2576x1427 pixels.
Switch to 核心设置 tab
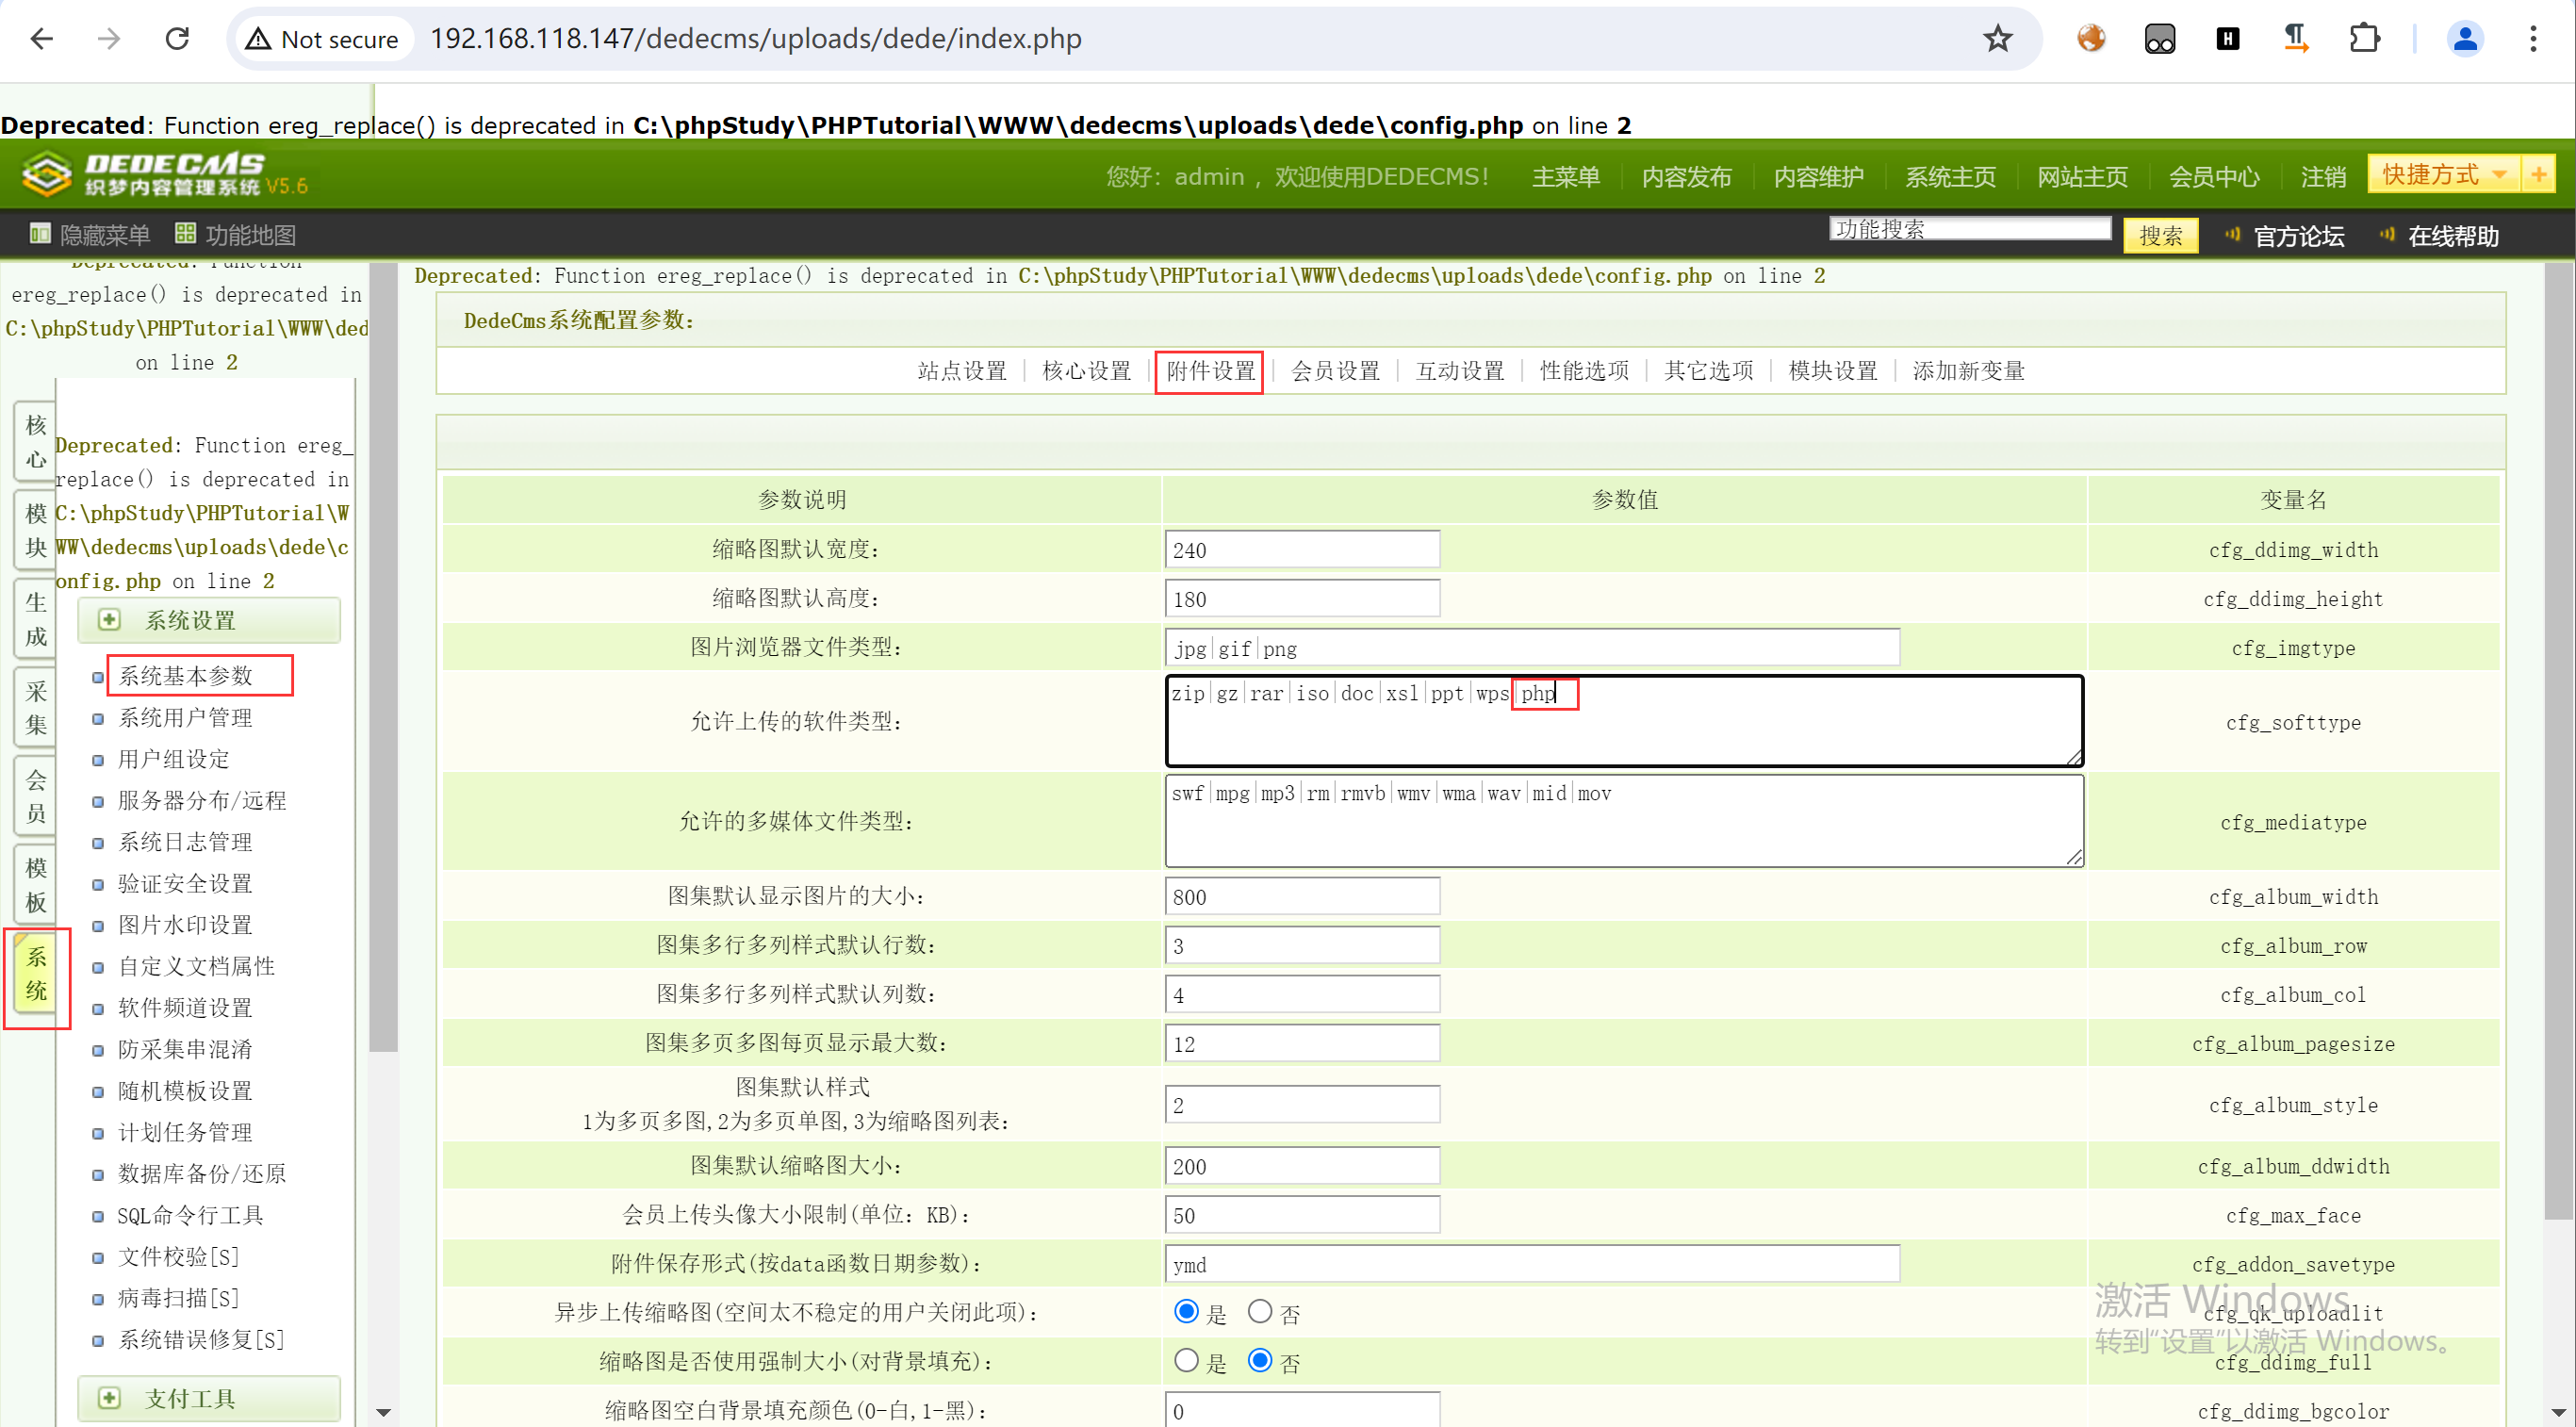(1086, 371)
